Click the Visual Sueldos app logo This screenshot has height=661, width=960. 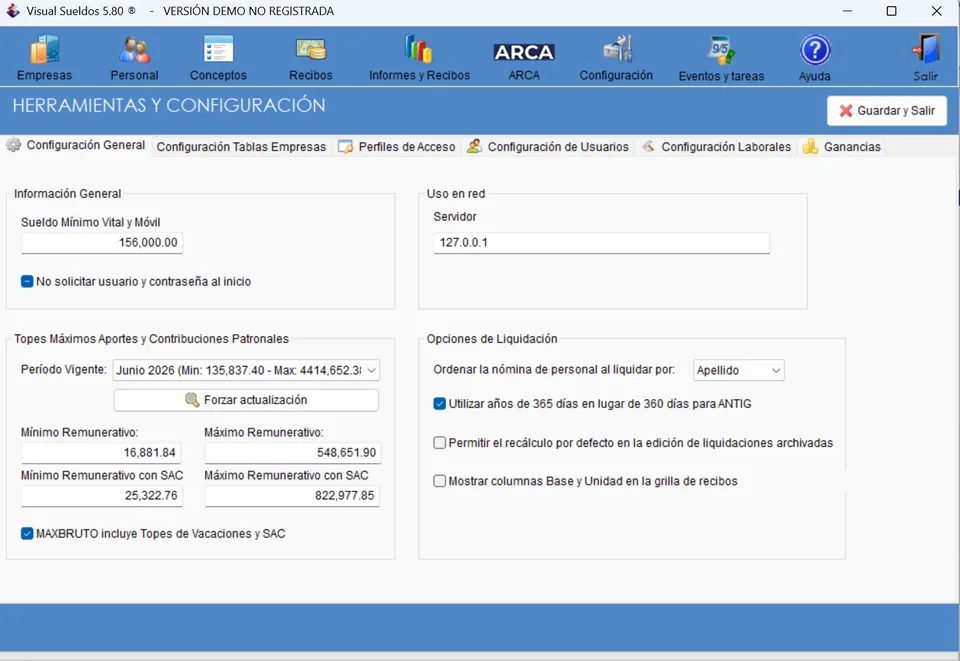pyautogui.click(x=13, y=10)
